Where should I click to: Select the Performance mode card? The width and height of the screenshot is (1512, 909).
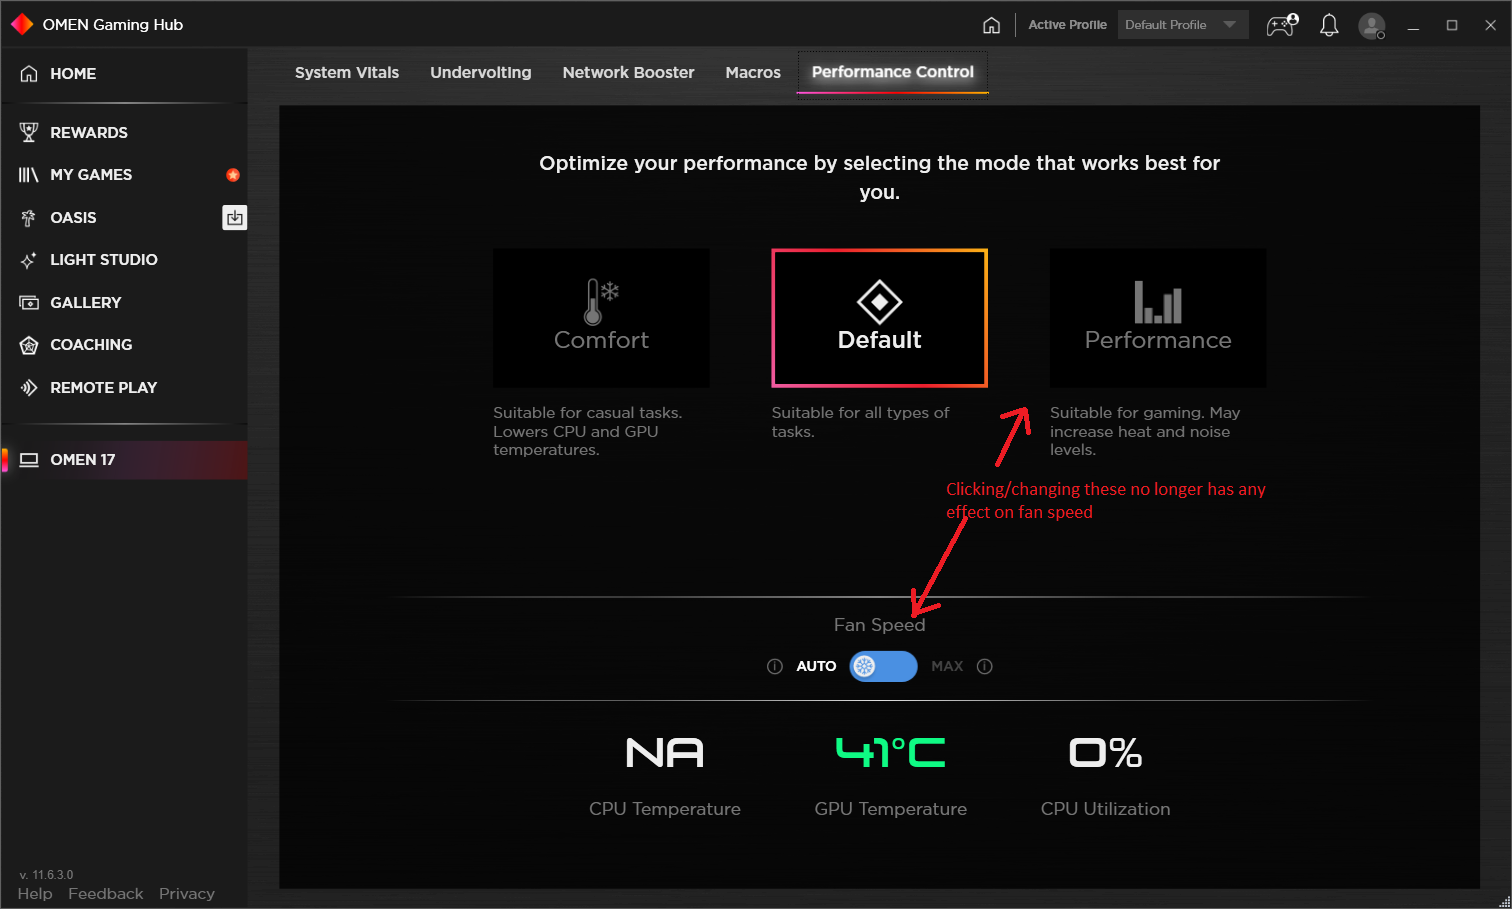1157,318
